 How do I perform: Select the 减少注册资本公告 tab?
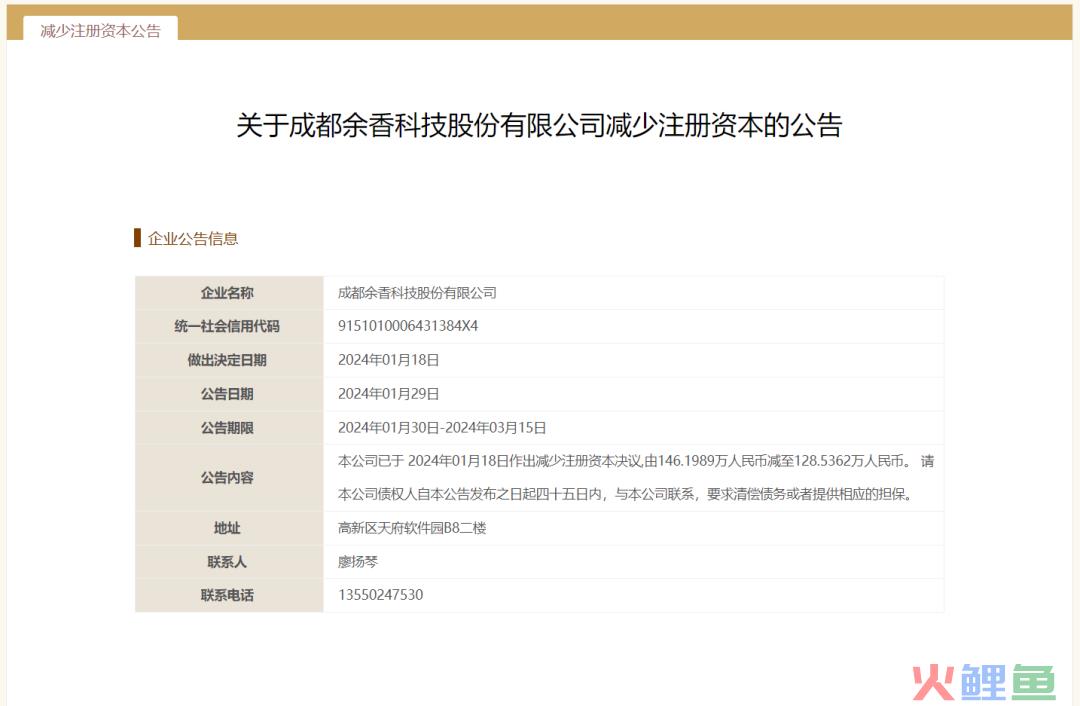[x=101, y=30]
